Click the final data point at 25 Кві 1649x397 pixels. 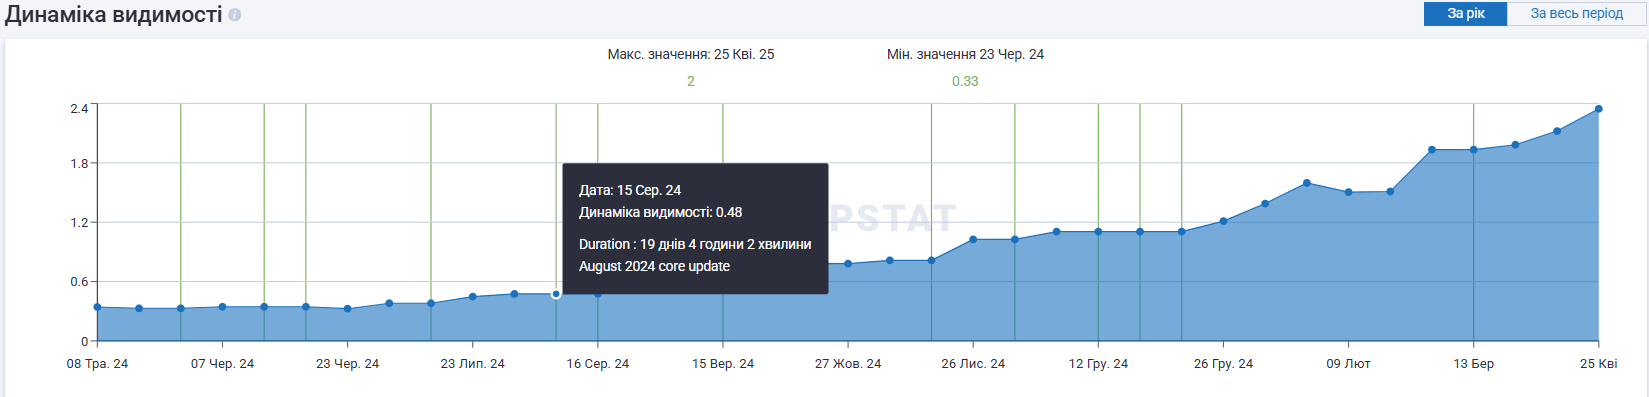[1598, 109]
